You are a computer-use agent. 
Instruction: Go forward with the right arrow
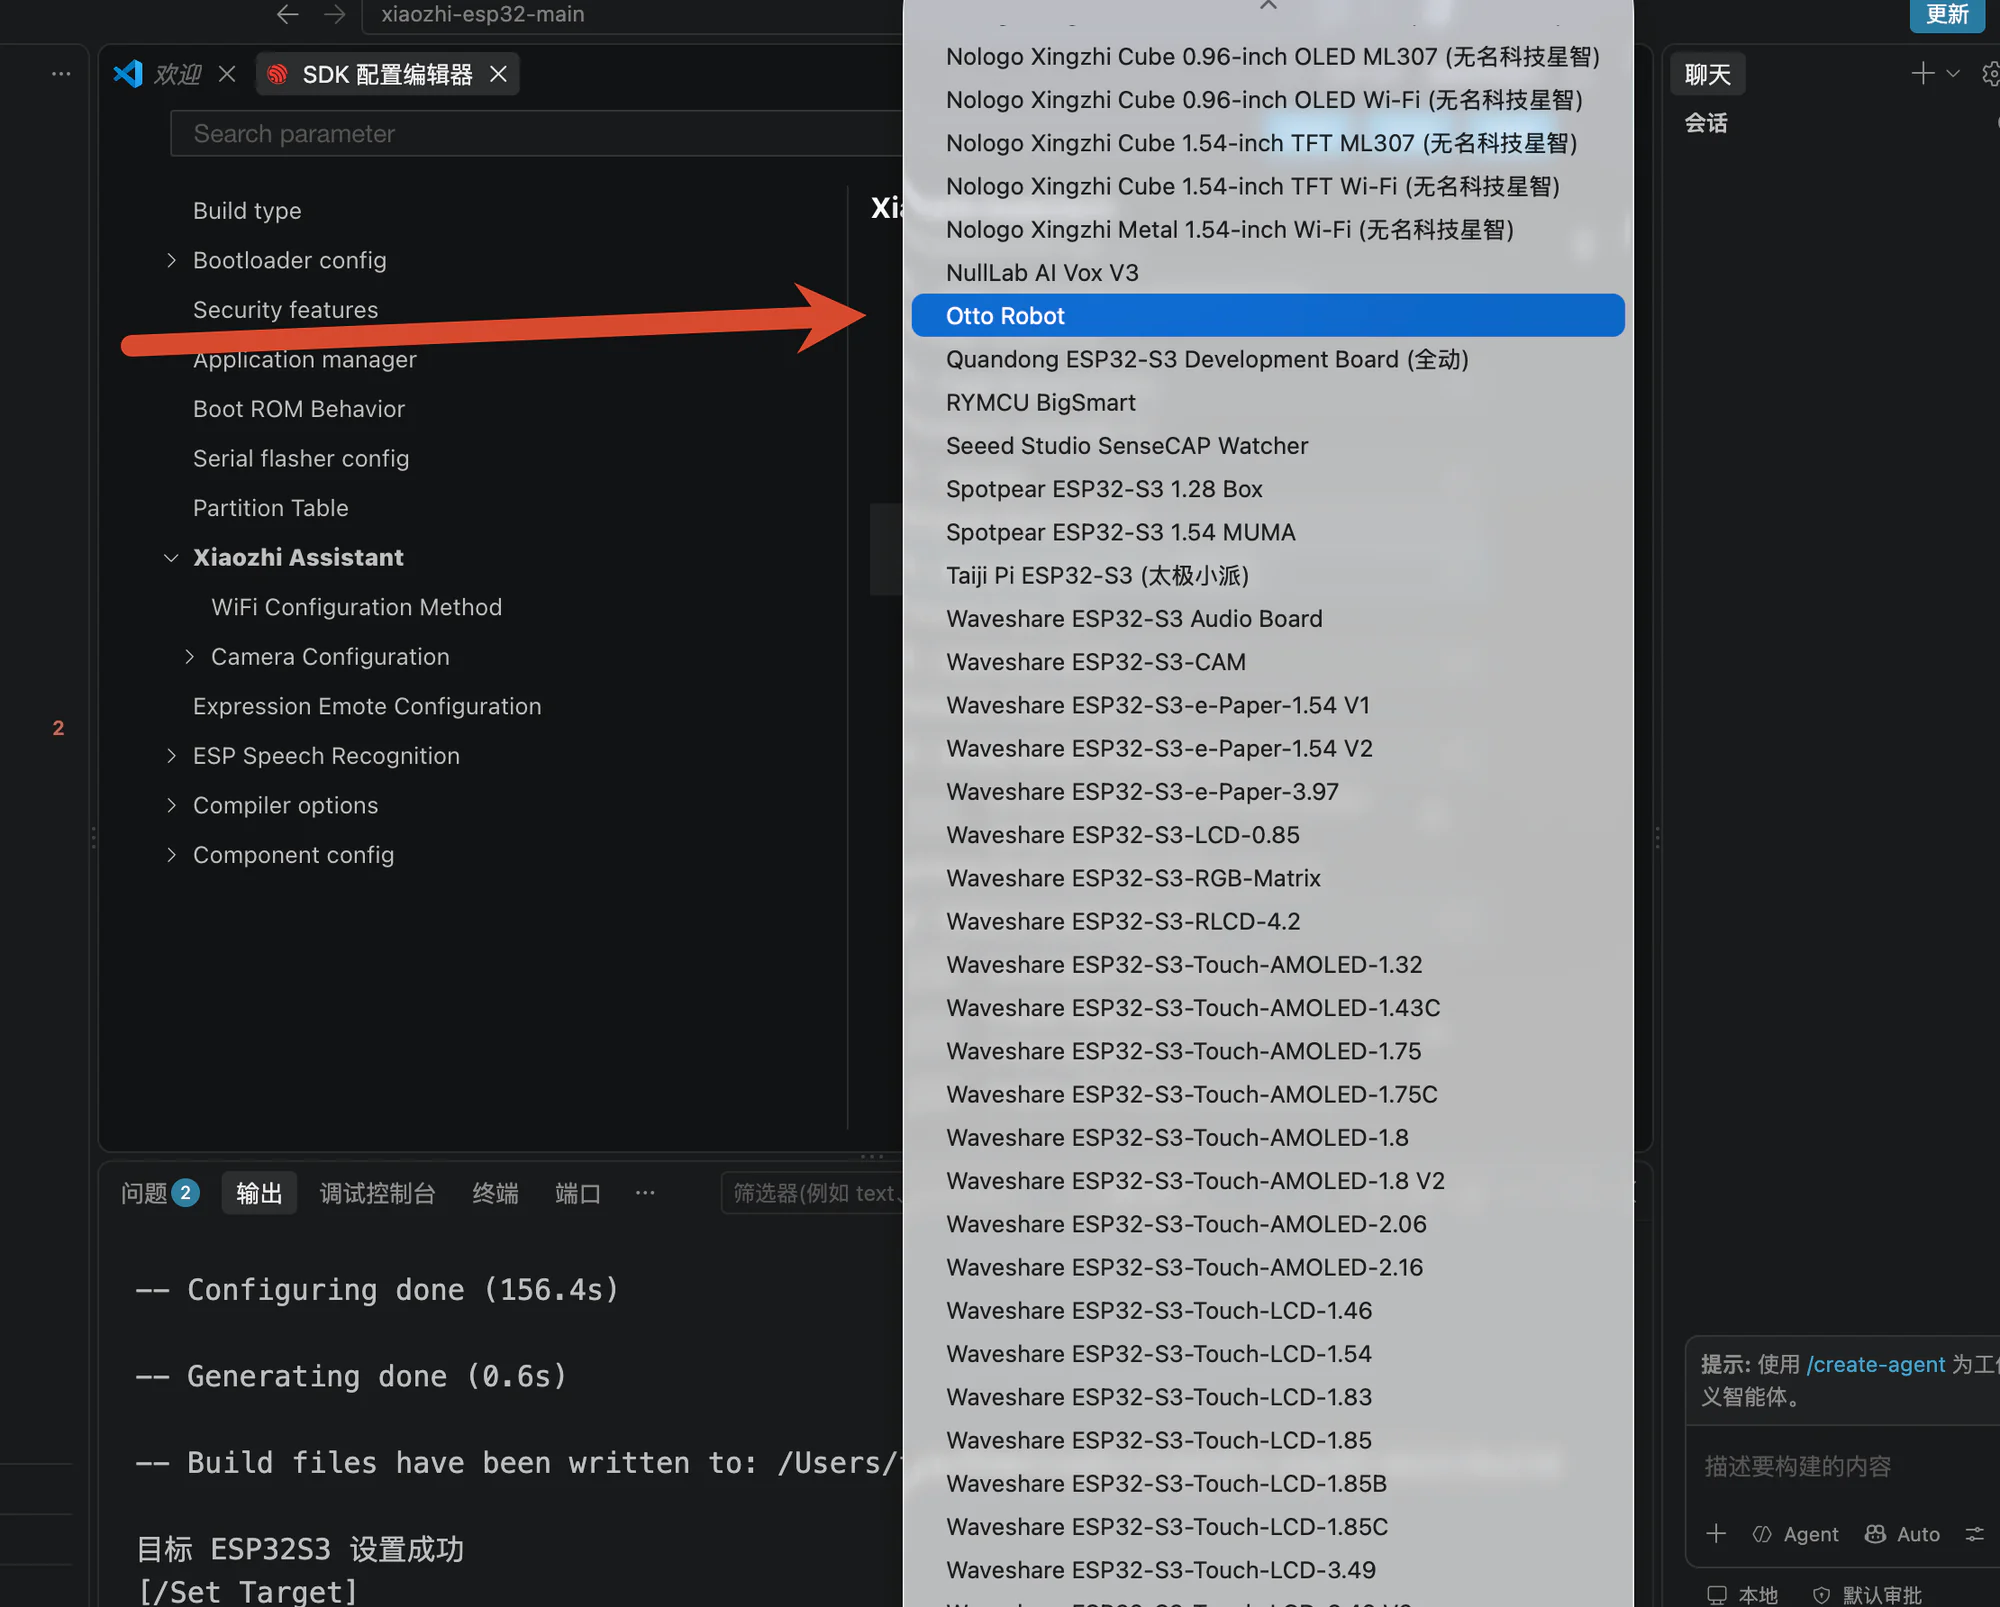335,14
